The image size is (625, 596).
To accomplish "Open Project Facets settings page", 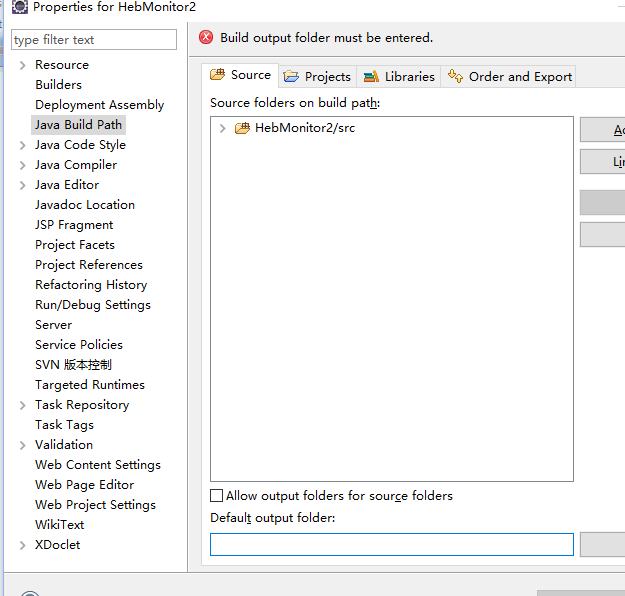I will pyautogui.click(x=75, y=245).
